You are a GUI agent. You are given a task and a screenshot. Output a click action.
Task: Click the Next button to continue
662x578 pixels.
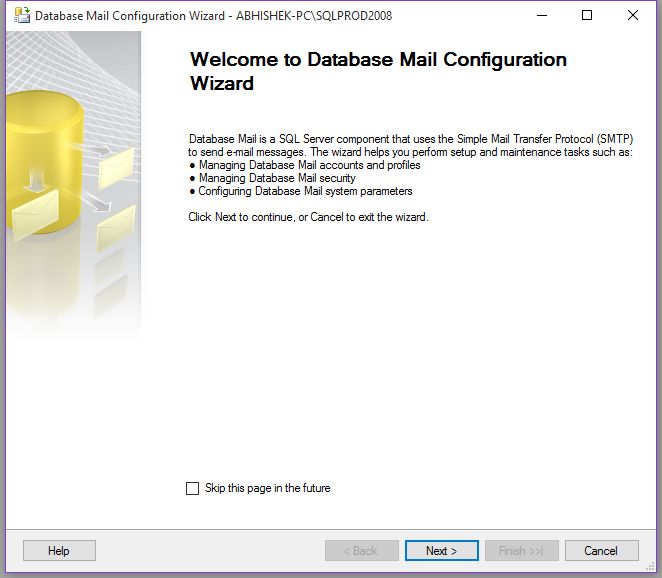(442, 551)
